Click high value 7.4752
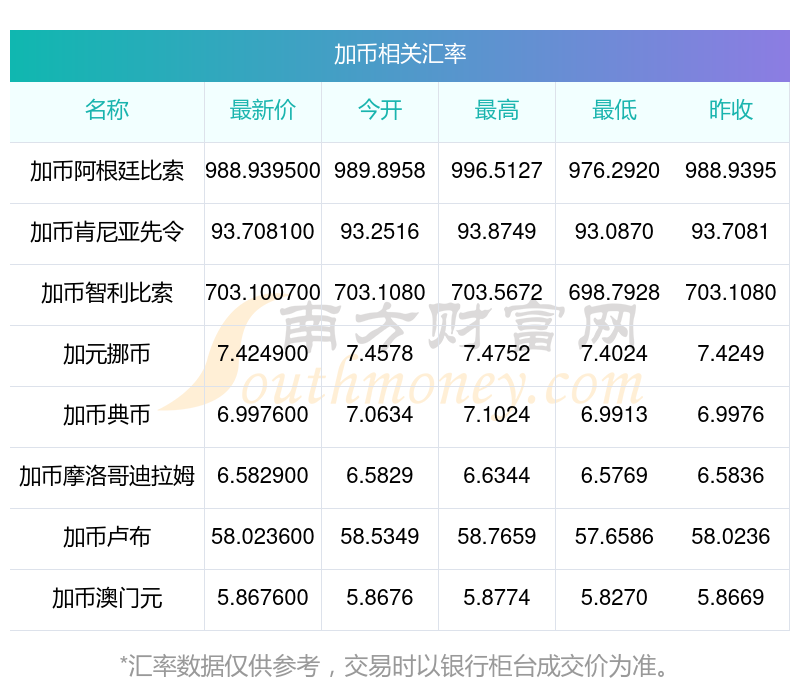Viewport: 800px width, 698px height. [x=497, y=354]
